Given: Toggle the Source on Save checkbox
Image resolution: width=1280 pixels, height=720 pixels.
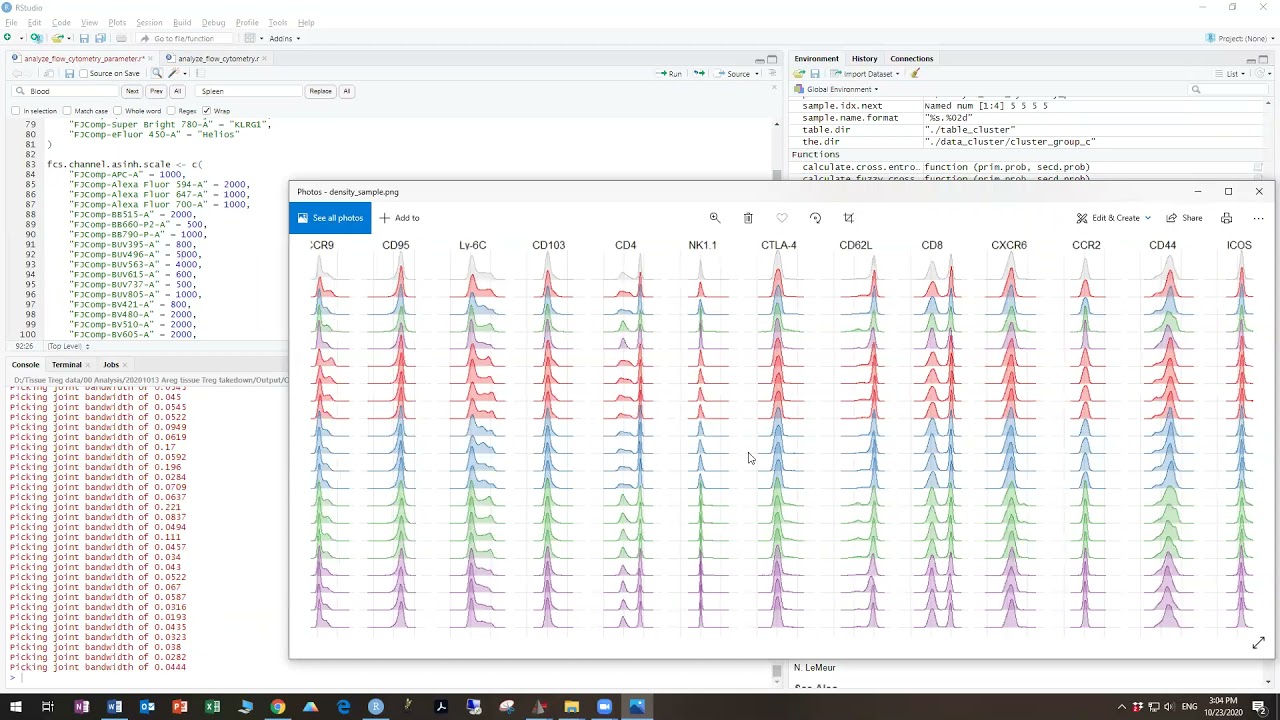Looking at the screenshot, I should point(85,73).
